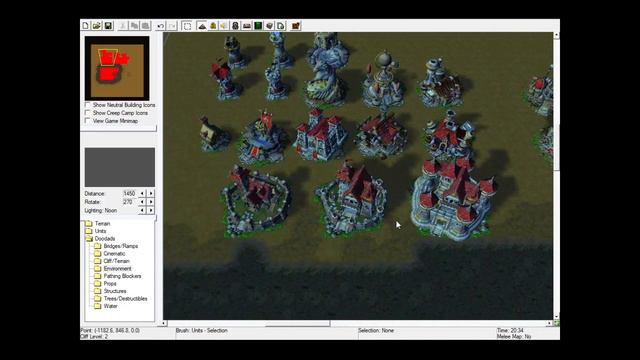
Task: Open the Import manager page icon
Action: pyautogui.click(x=281, y=26)
